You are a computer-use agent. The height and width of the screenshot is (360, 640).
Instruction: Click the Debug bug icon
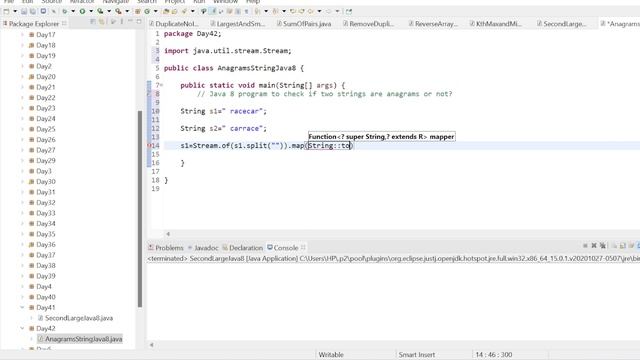pyautogui.click(x=65, y=11)
